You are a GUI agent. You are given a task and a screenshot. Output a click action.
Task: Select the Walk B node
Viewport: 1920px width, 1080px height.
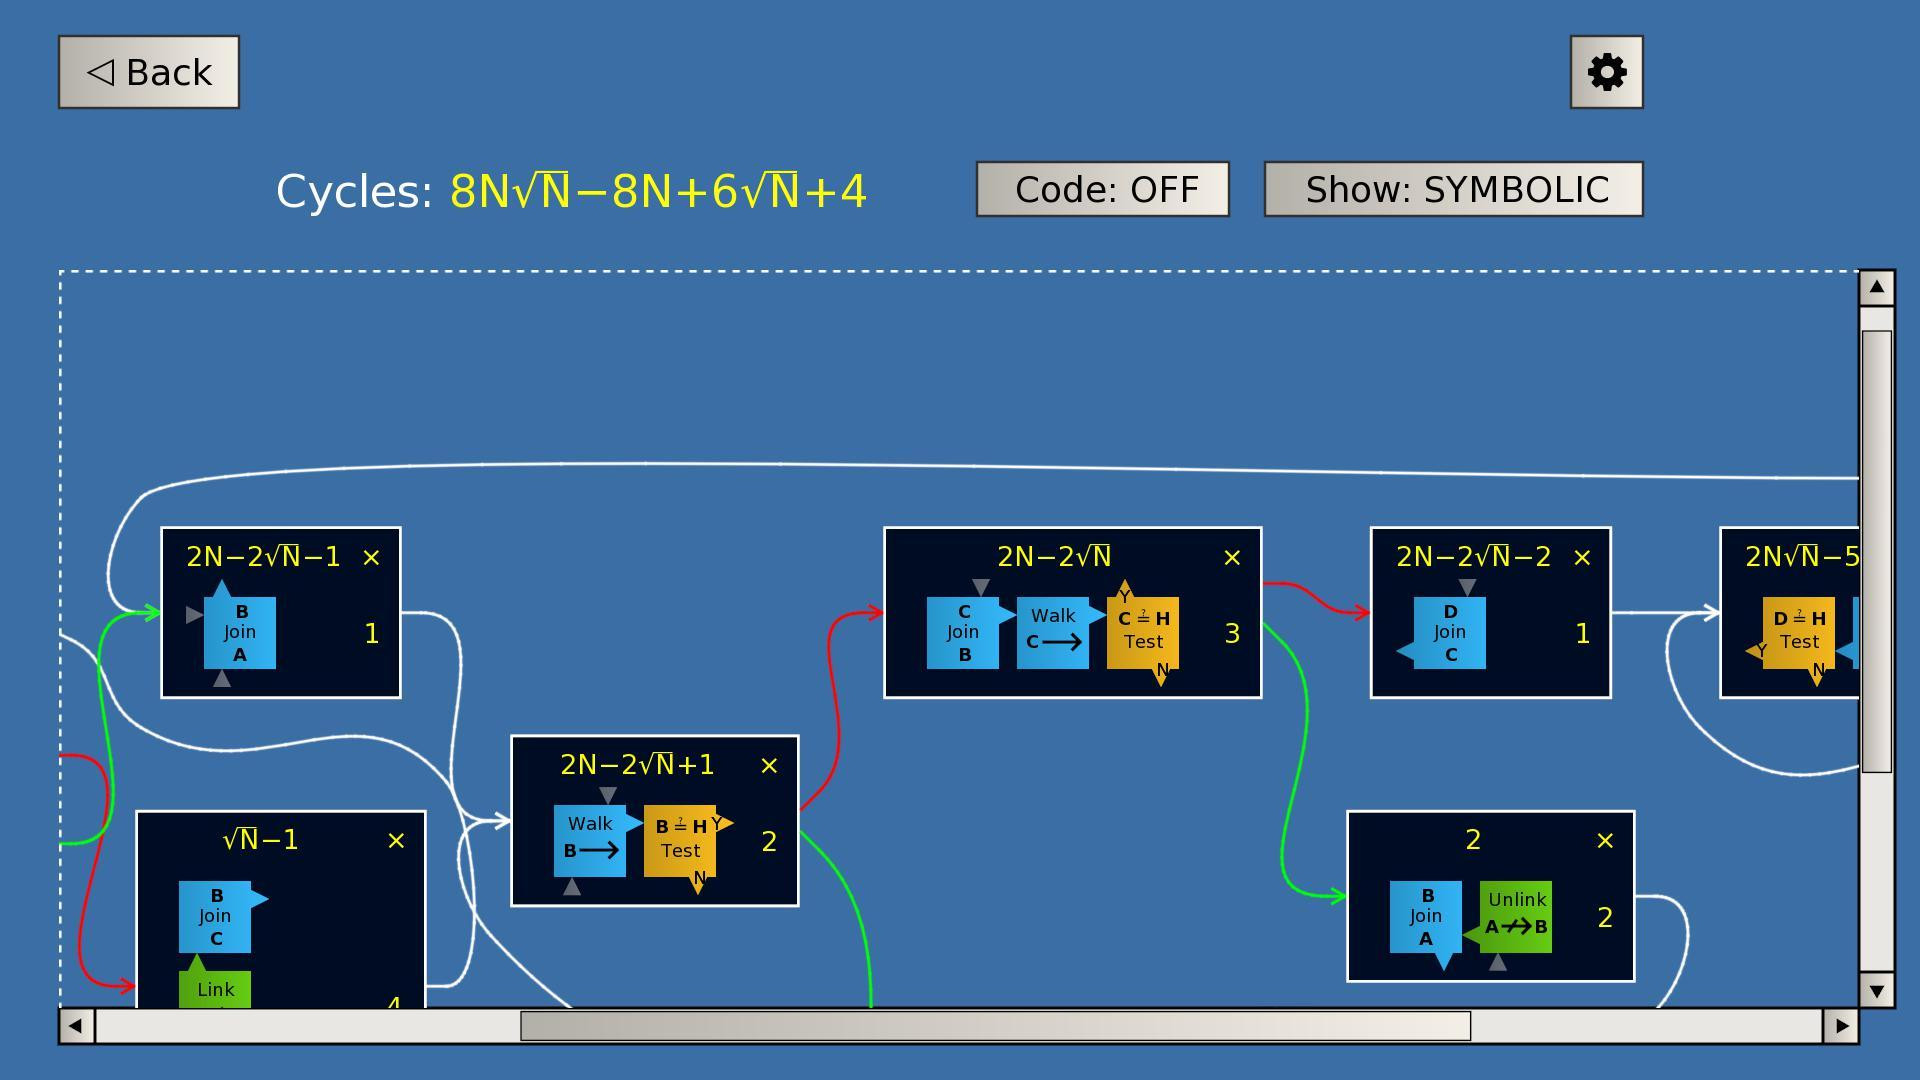tap(590, 841)
